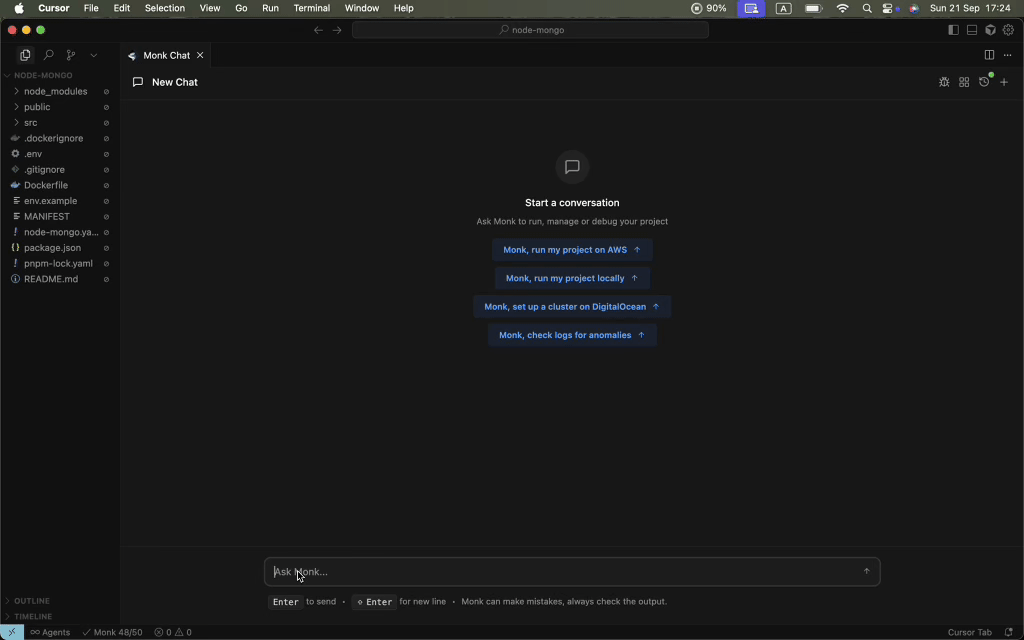Open the cube icon in title bar
Screen dimensions: 1024x640
pyautogui.click(x=991, y=30)
